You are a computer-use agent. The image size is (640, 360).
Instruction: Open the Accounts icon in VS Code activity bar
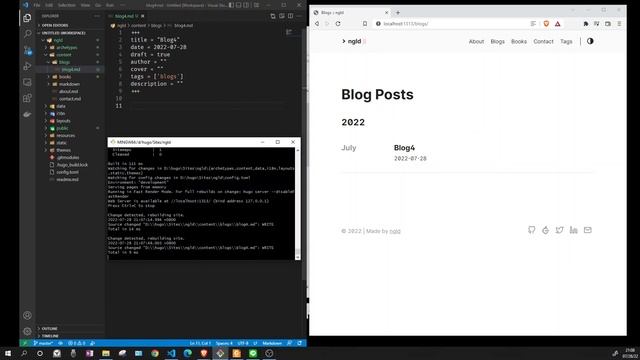point(27,315)
